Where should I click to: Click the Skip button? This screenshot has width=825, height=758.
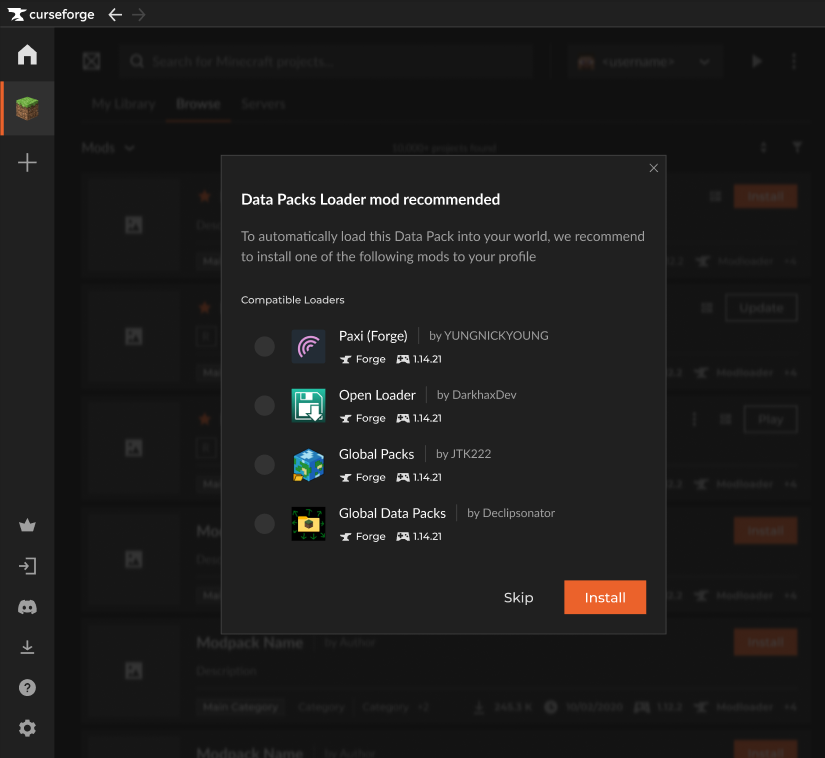click(x=518, y=598)
